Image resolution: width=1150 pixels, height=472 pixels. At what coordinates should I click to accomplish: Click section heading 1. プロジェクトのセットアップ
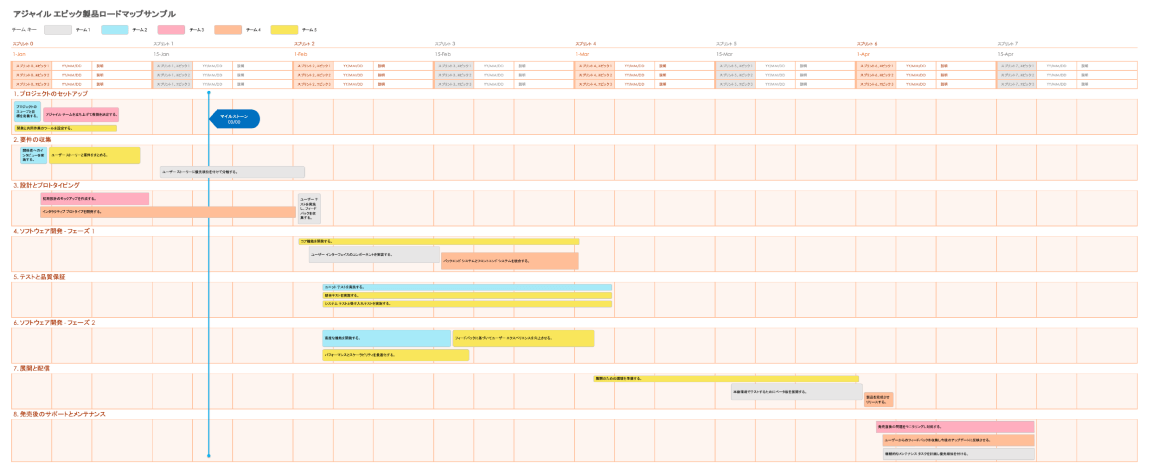(x=50, y=93)
